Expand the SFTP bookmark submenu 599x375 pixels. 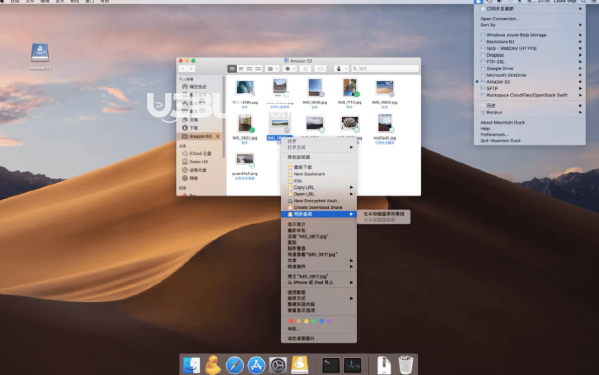click(529, 89)
